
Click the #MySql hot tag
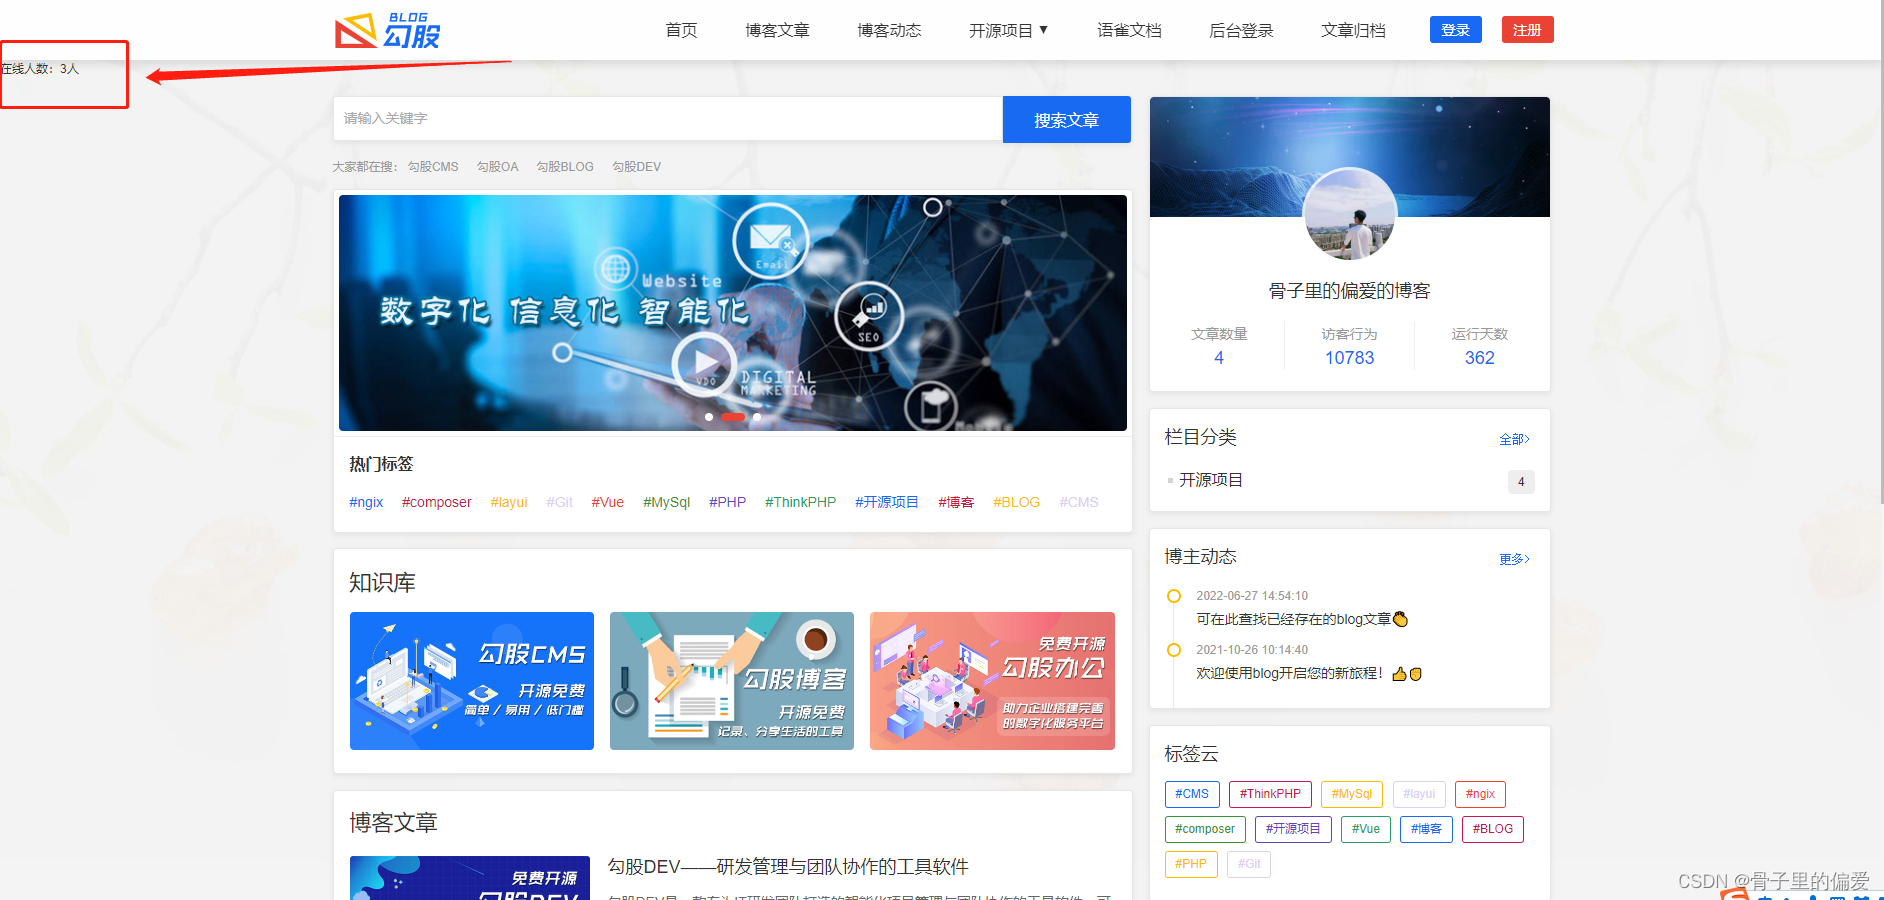666,502
